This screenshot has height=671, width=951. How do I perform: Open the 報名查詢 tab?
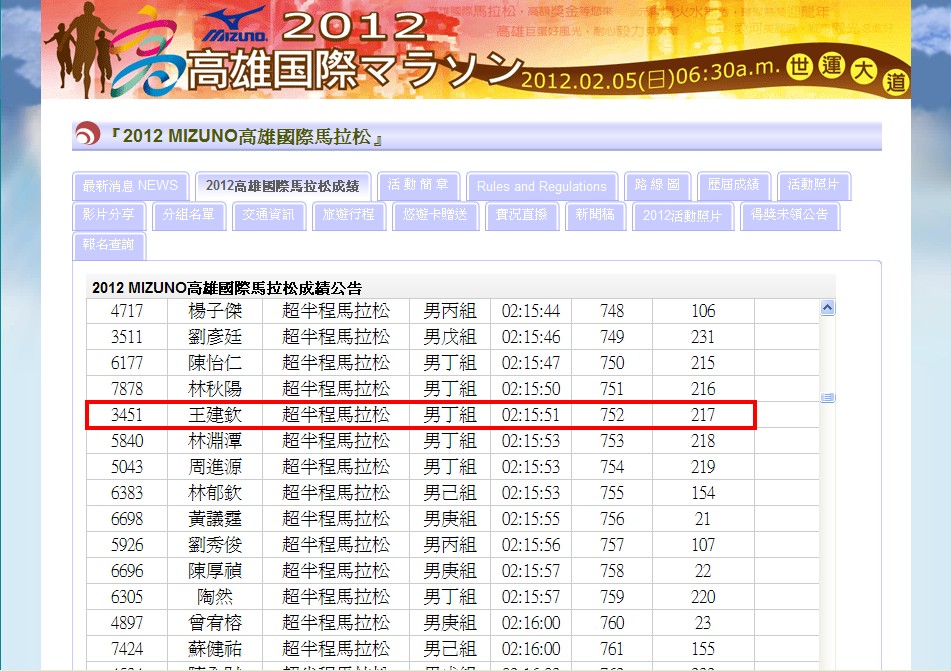[x=109, y=244]
